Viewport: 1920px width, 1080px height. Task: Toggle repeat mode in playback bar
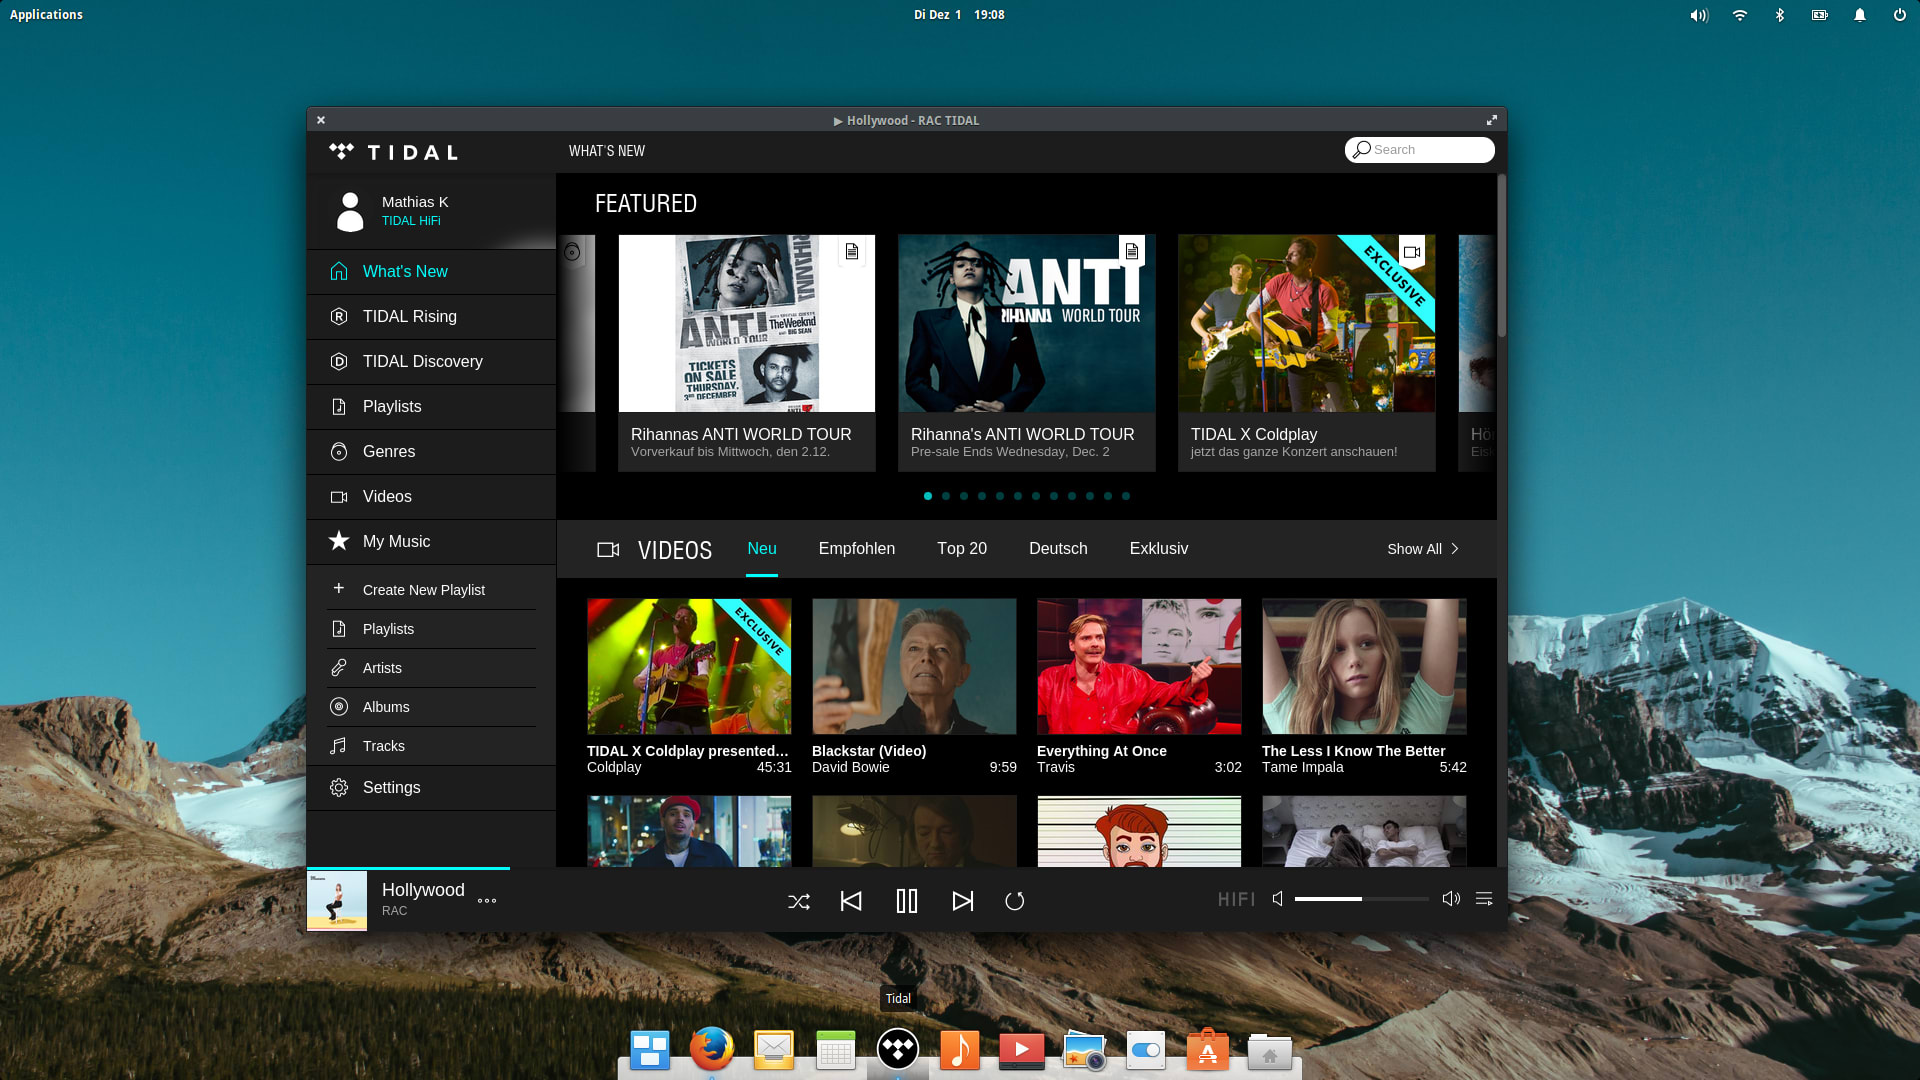coord(1015,900)
